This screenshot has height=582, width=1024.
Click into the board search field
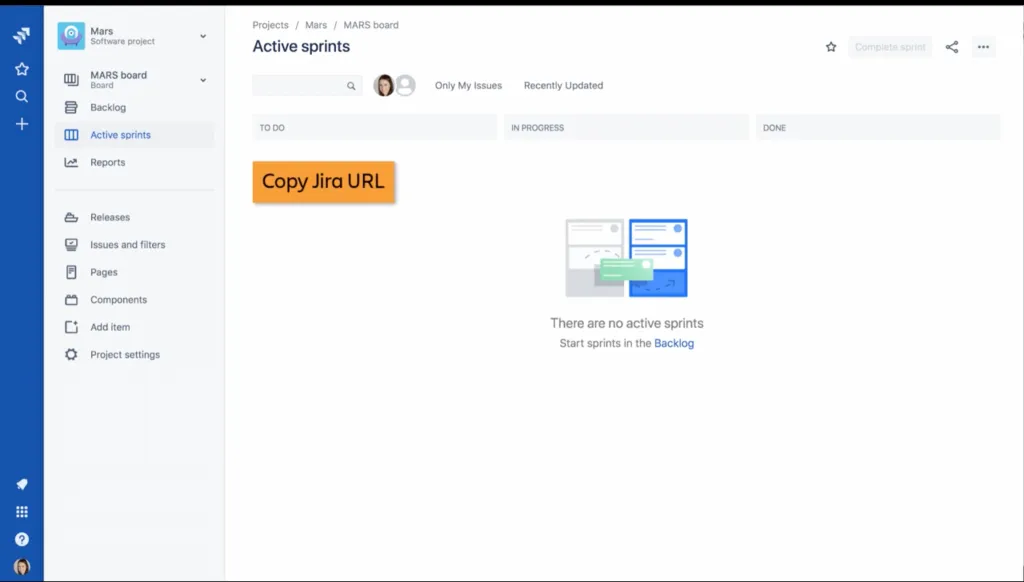307,85
